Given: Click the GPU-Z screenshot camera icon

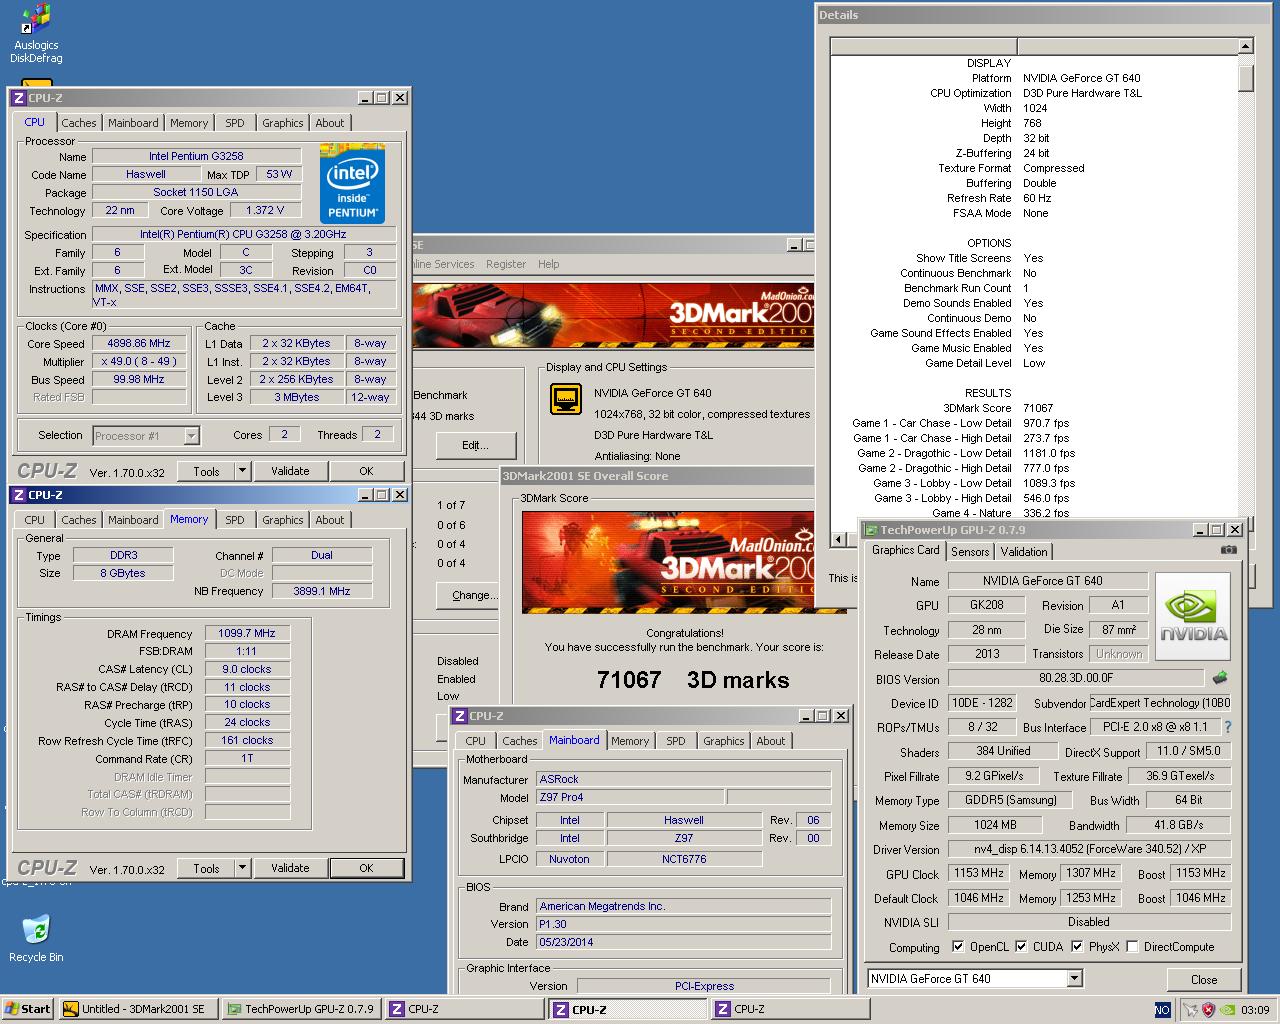Looking at the screenshot, I should click(x=1229, y=550).
